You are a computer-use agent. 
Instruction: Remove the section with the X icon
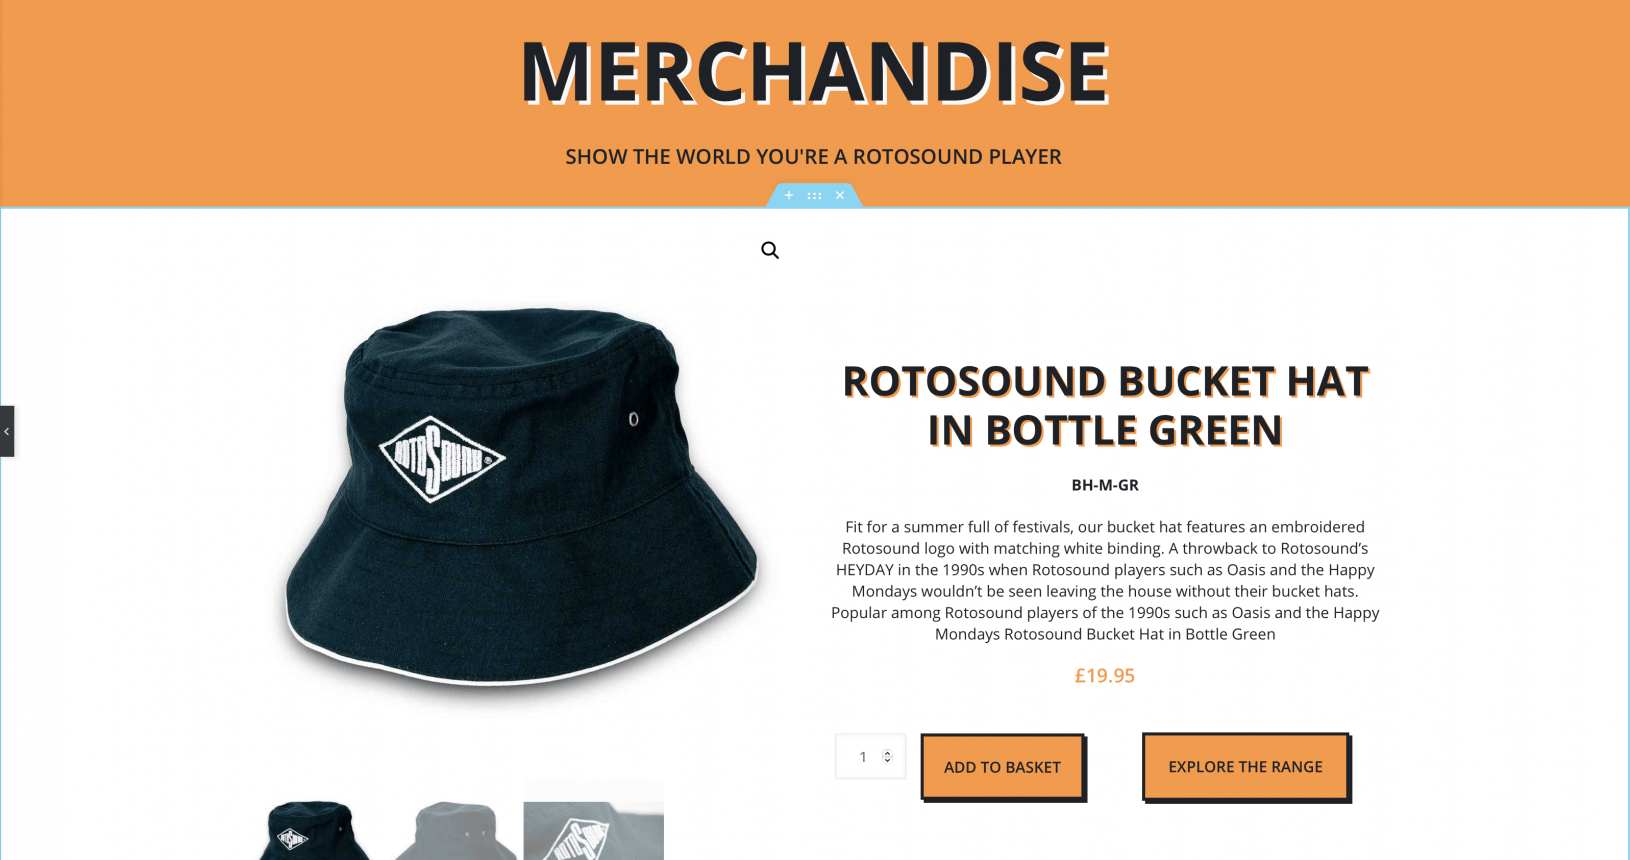(x=840, y=195)
